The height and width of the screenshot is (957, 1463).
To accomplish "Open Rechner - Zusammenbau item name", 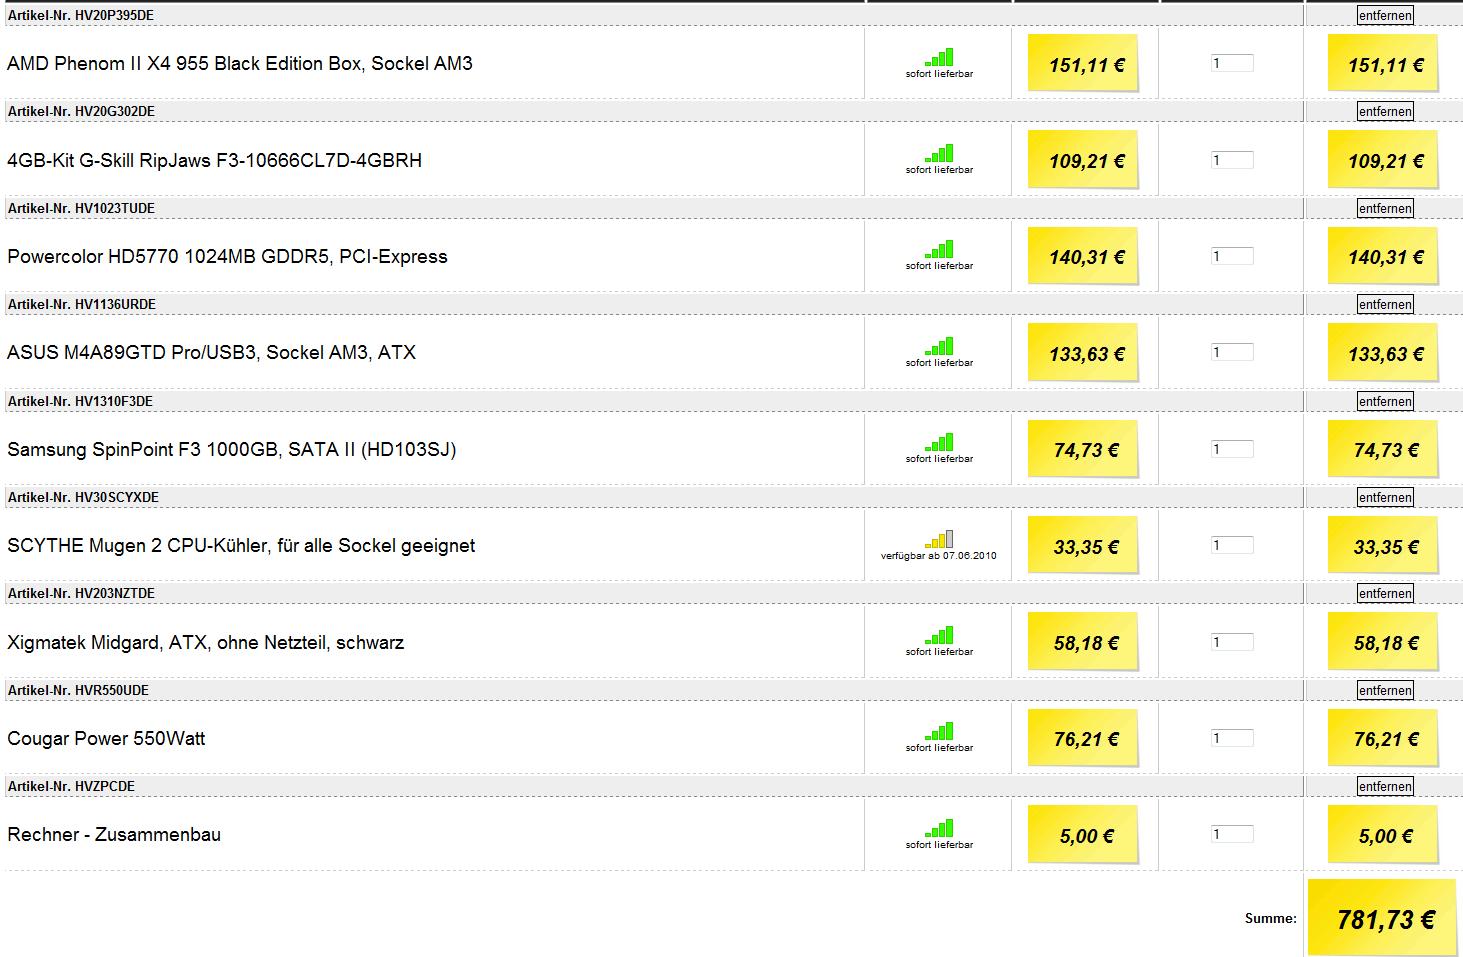I will (x=114, y=834).
